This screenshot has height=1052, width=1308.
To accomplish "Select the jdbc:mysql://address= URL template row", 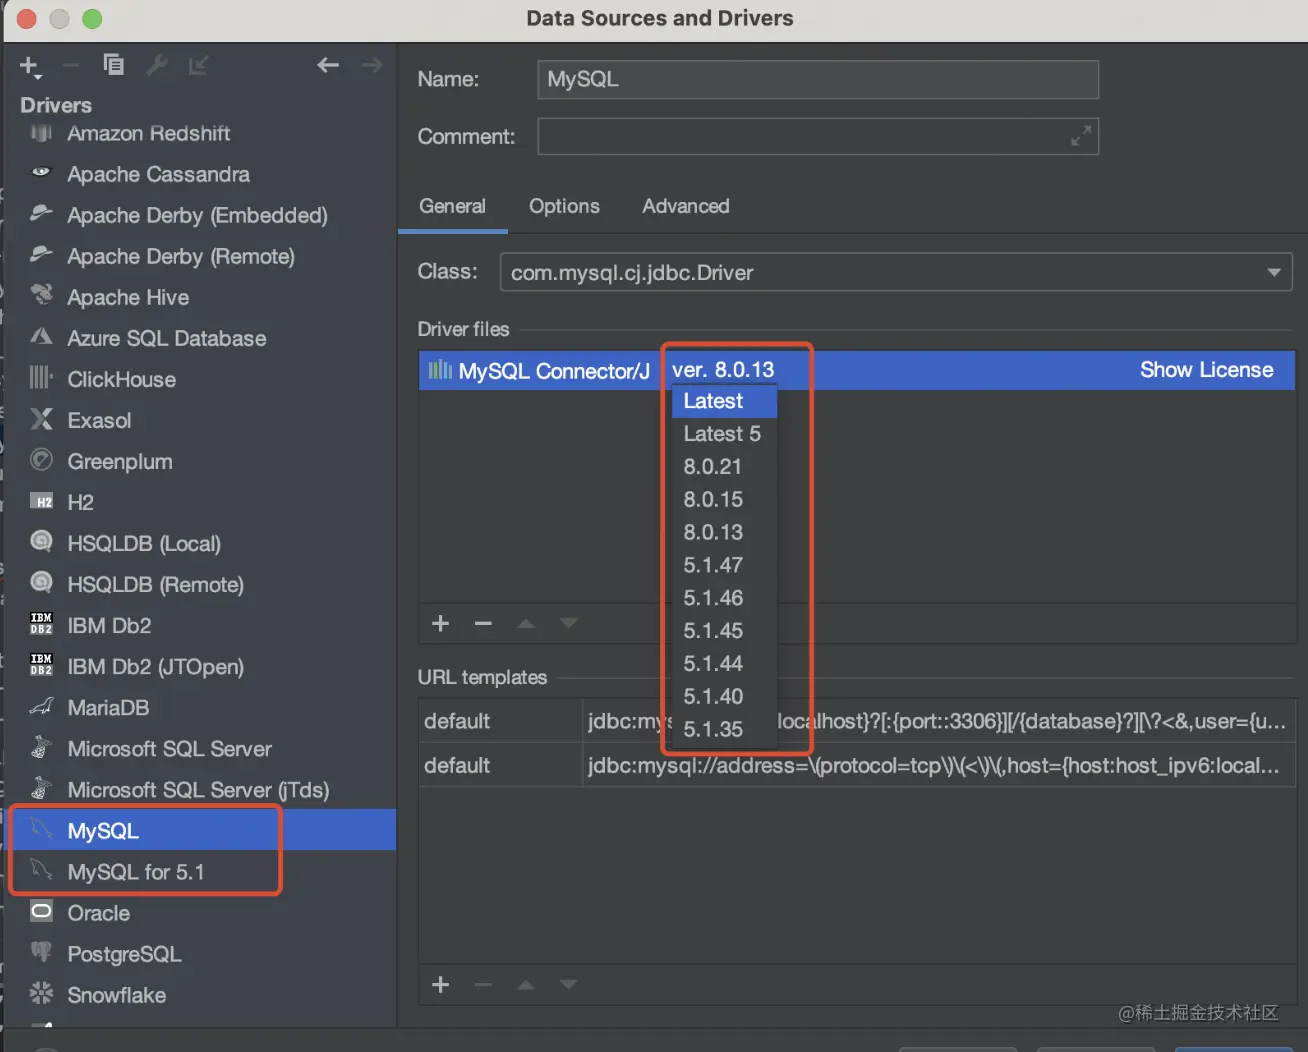I will [857, 765].
